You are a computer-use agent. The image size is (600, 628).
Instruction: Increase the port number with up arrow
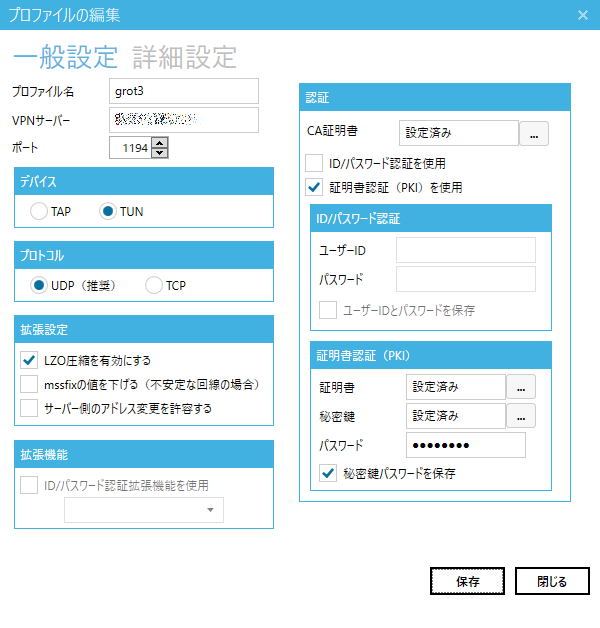[160, 143]
